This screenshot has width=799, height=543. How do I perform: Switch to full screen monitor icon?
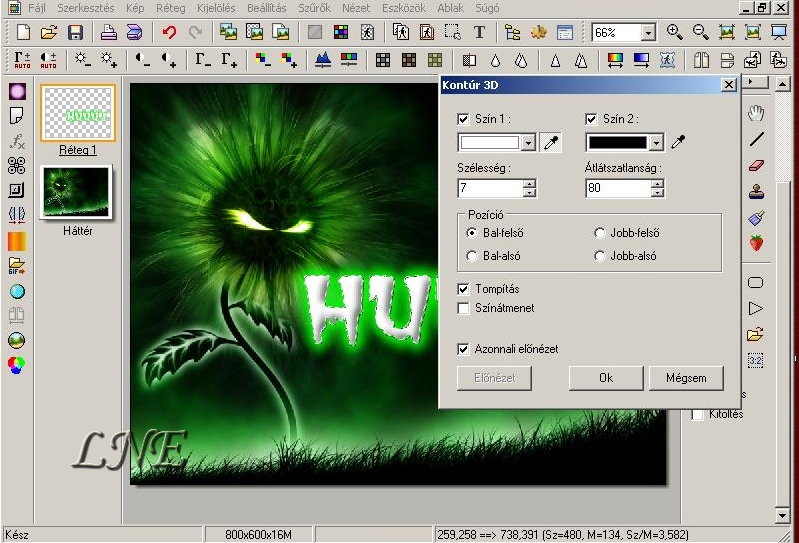(x=779, y=32)
